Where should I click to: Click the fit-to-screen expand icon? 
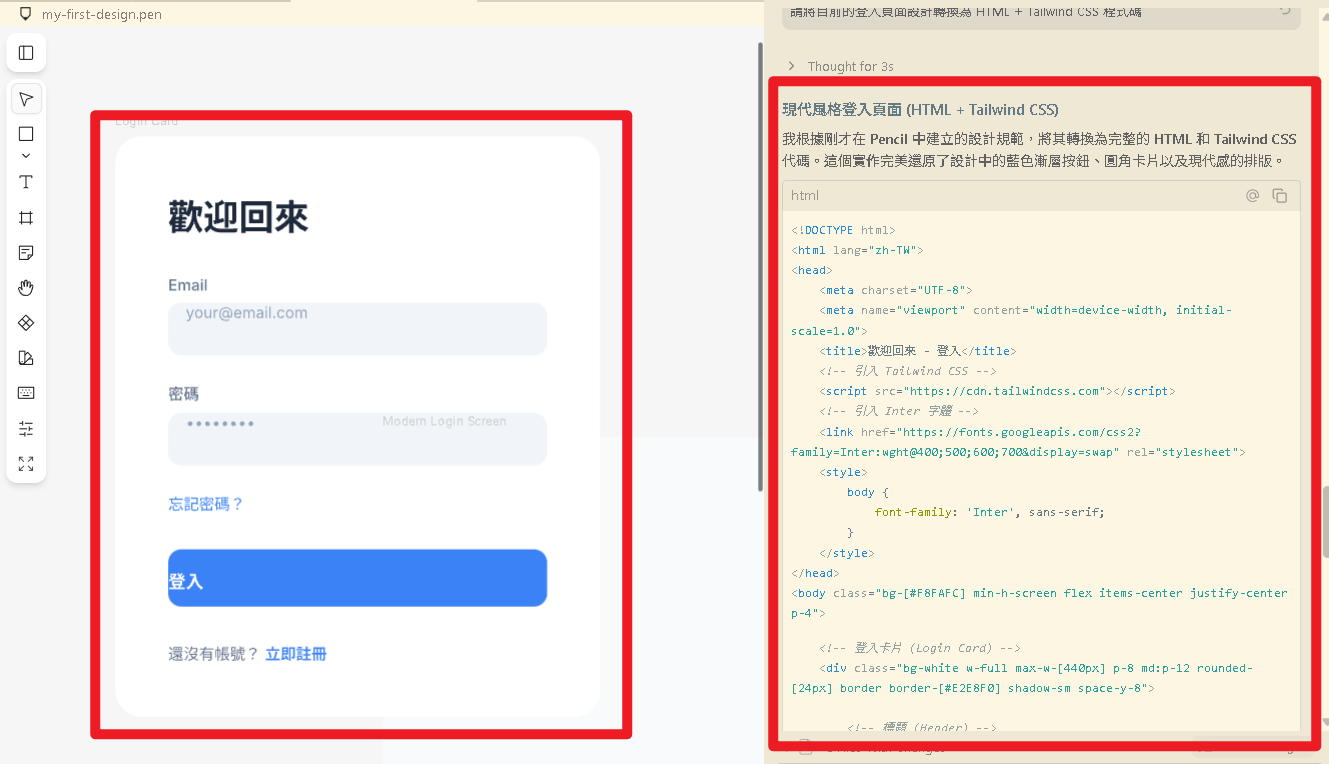(x=26, y=464)
